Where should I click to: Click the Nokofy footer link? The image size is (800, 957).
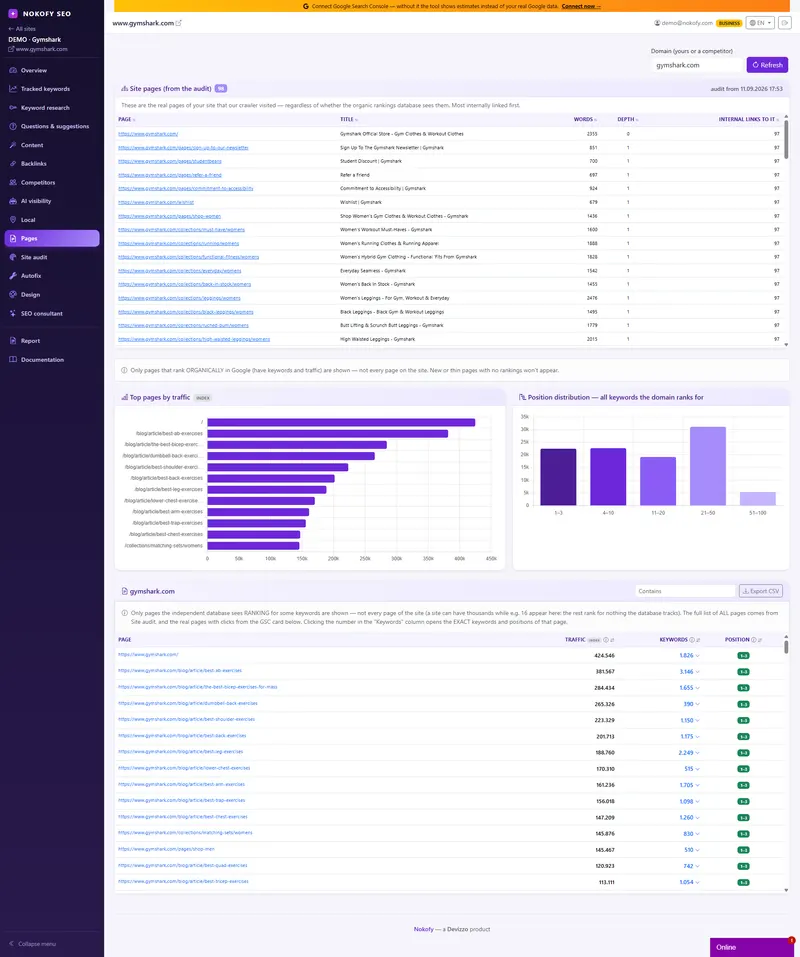point(423,929)
